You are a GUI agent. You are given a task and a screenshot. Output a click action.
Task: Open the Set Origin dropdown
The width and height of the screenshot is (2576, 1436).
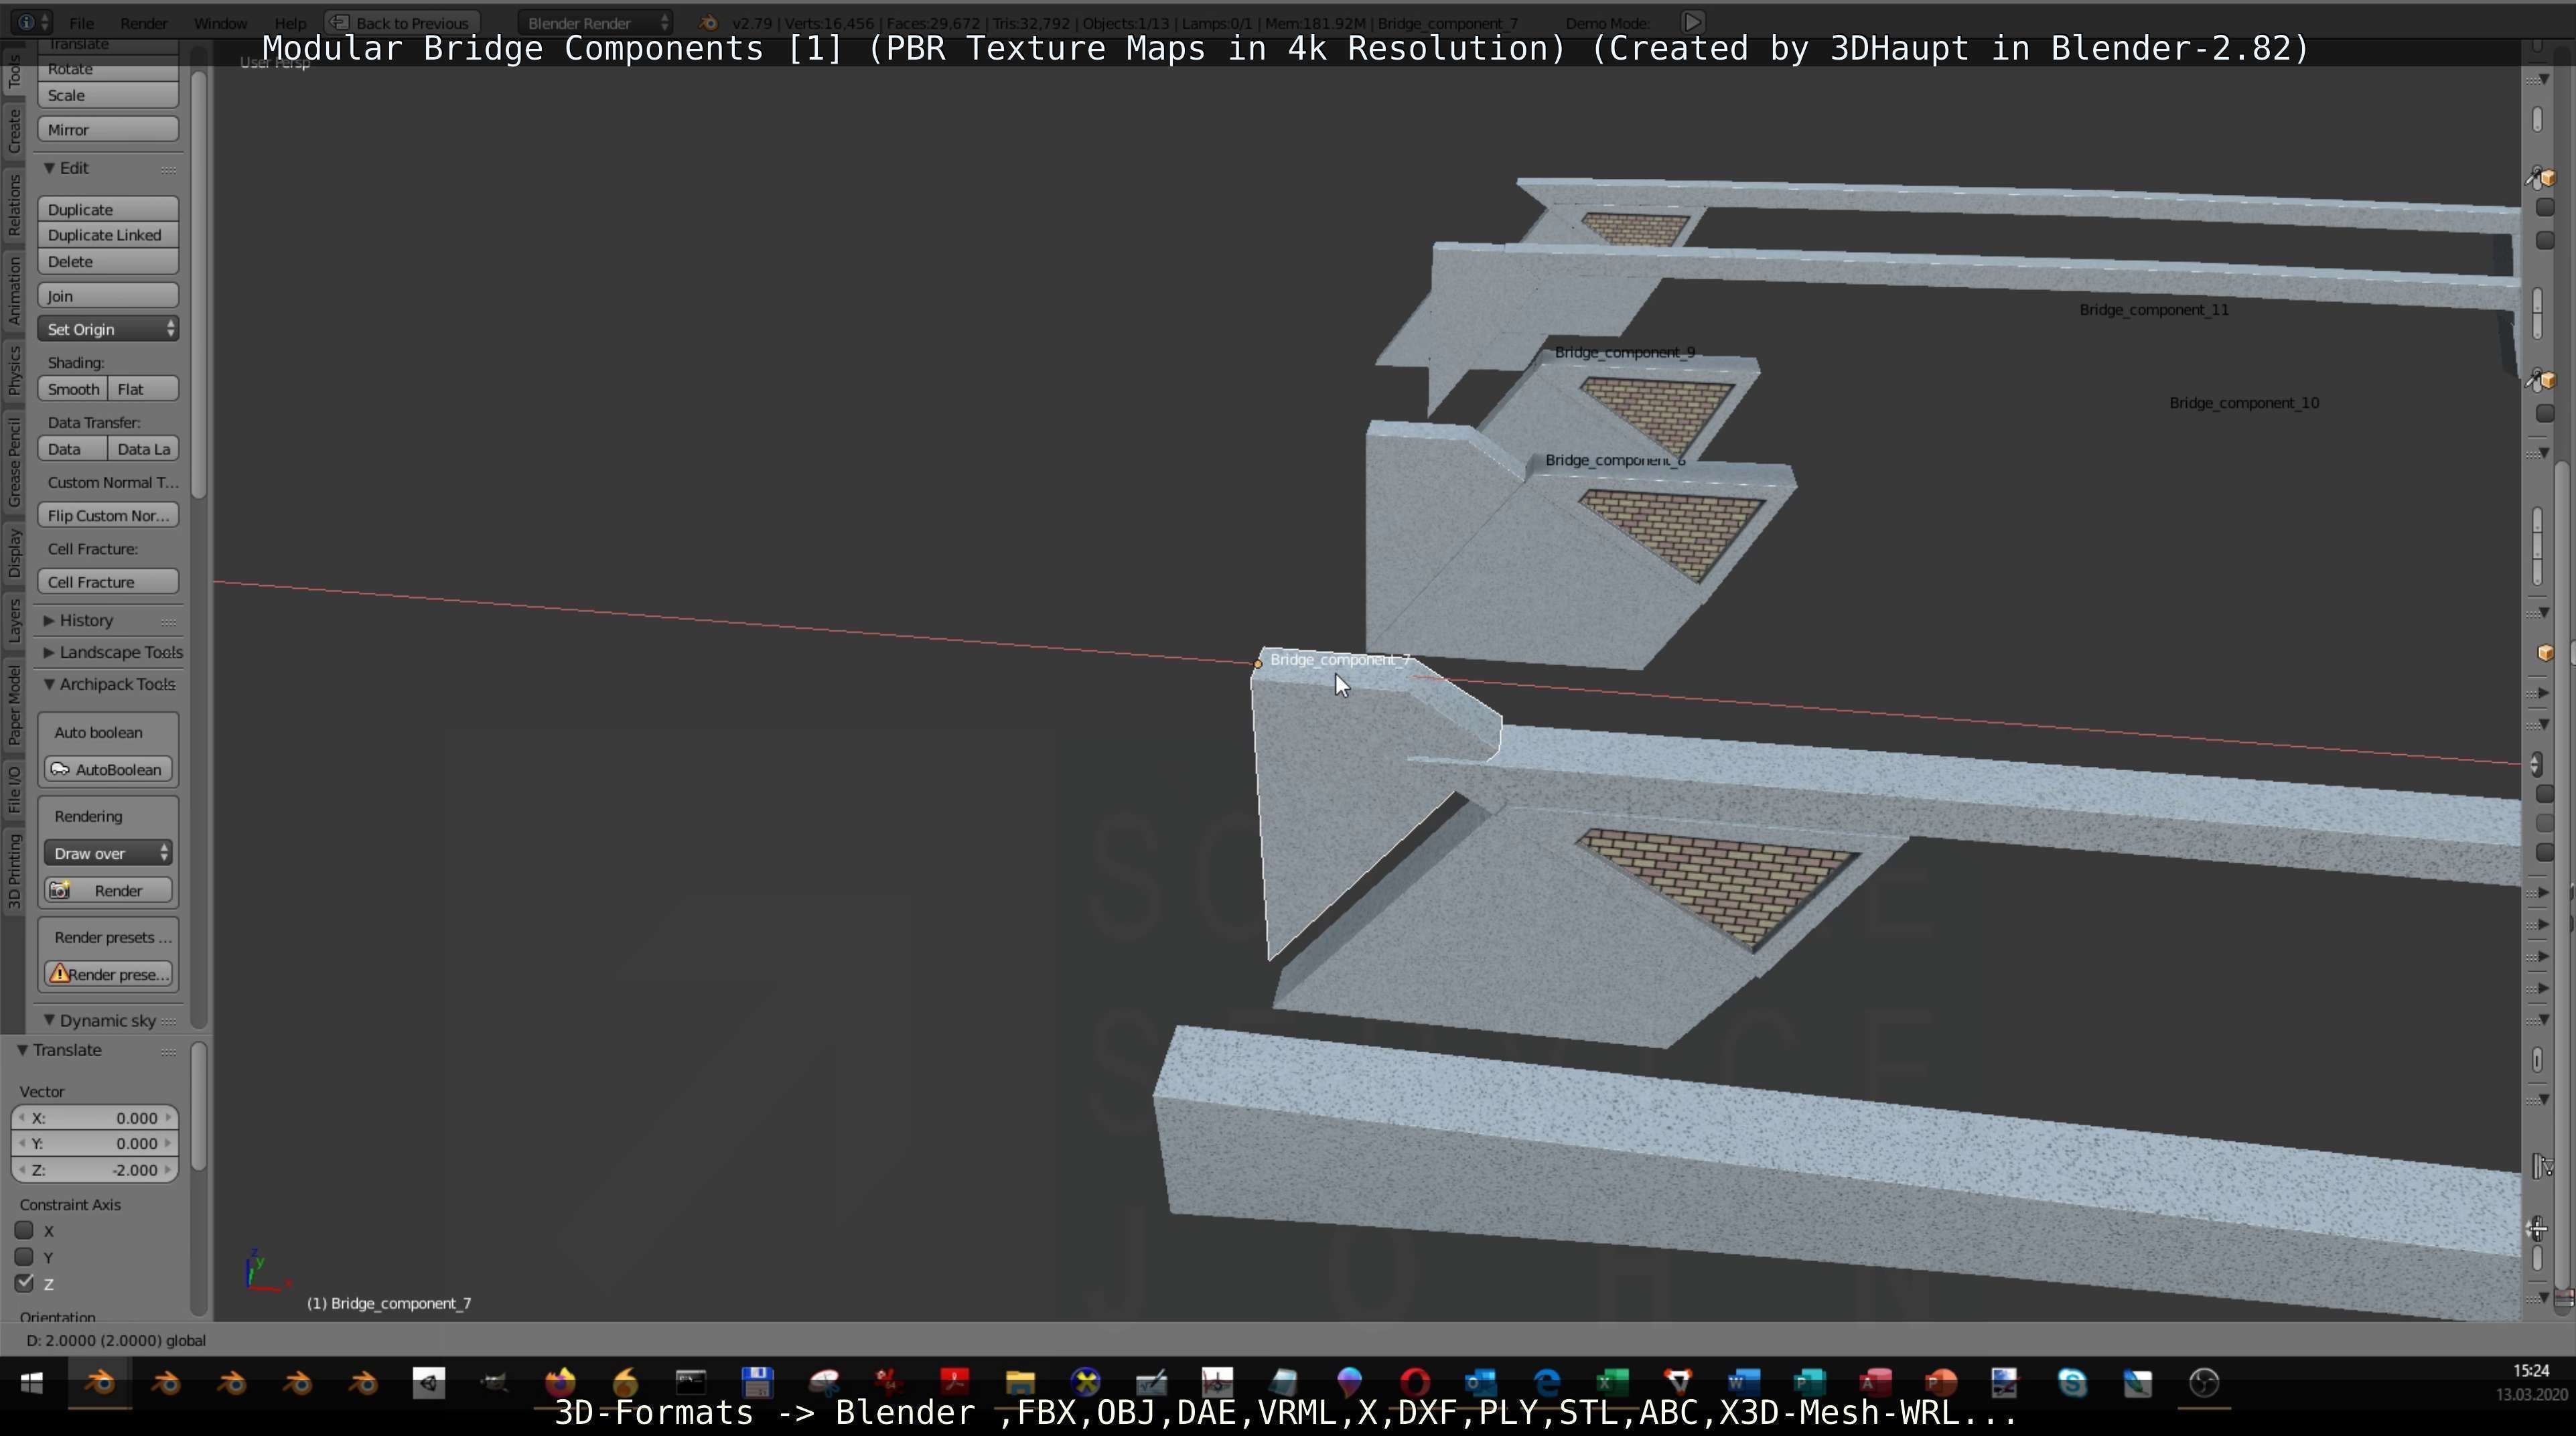coord(108,329)
